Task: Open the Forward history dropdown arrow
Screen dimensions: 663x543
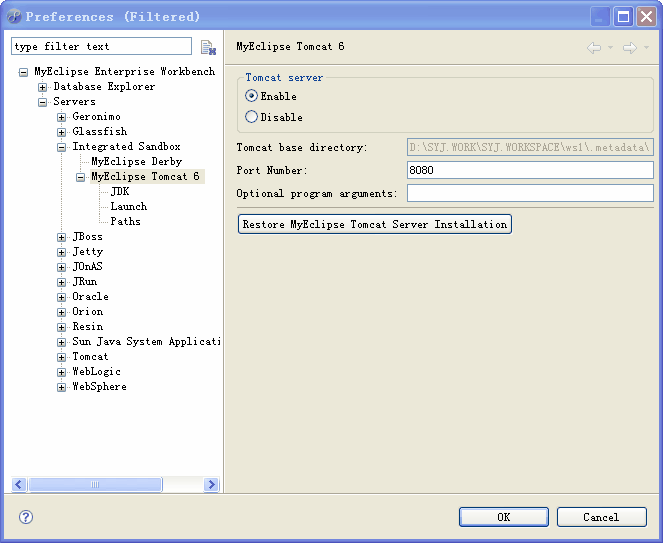Action: [x=646, y=47]
